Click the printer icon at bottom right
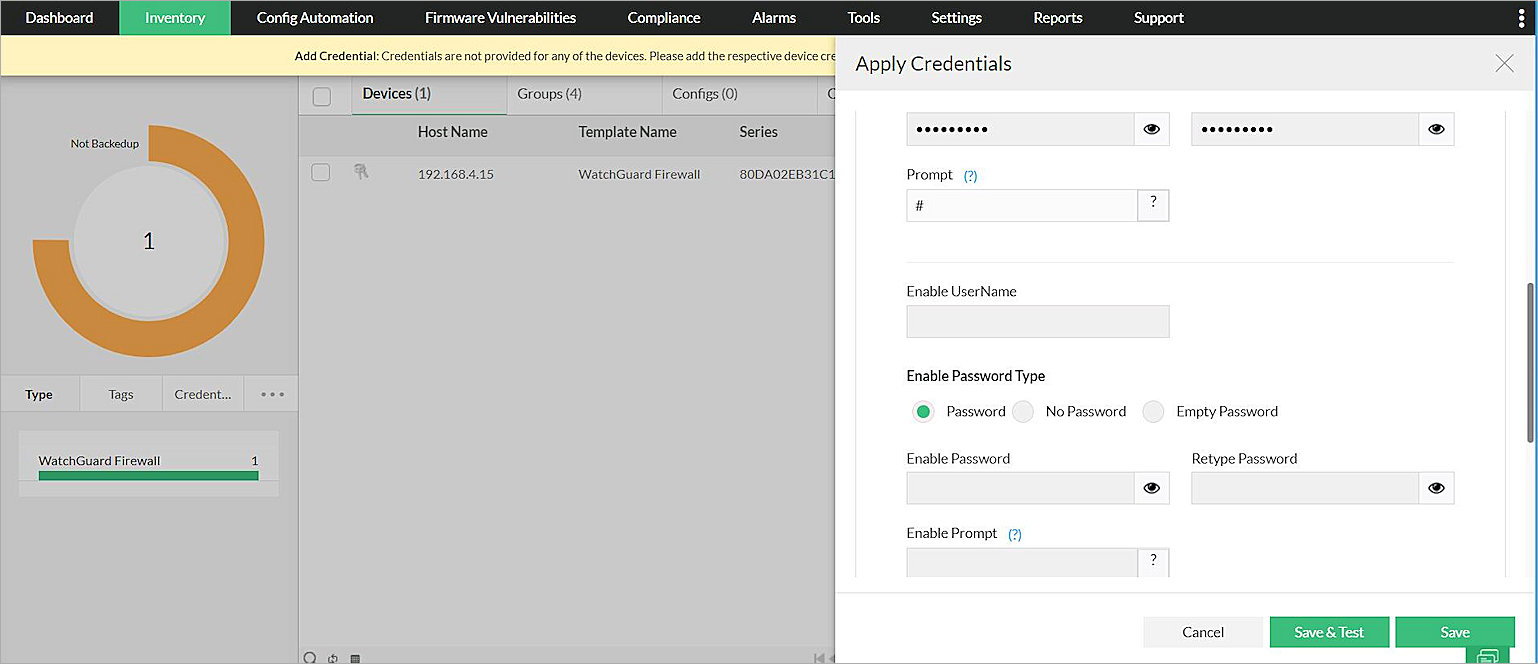The image size is (1538, 664). point(1489,656)
